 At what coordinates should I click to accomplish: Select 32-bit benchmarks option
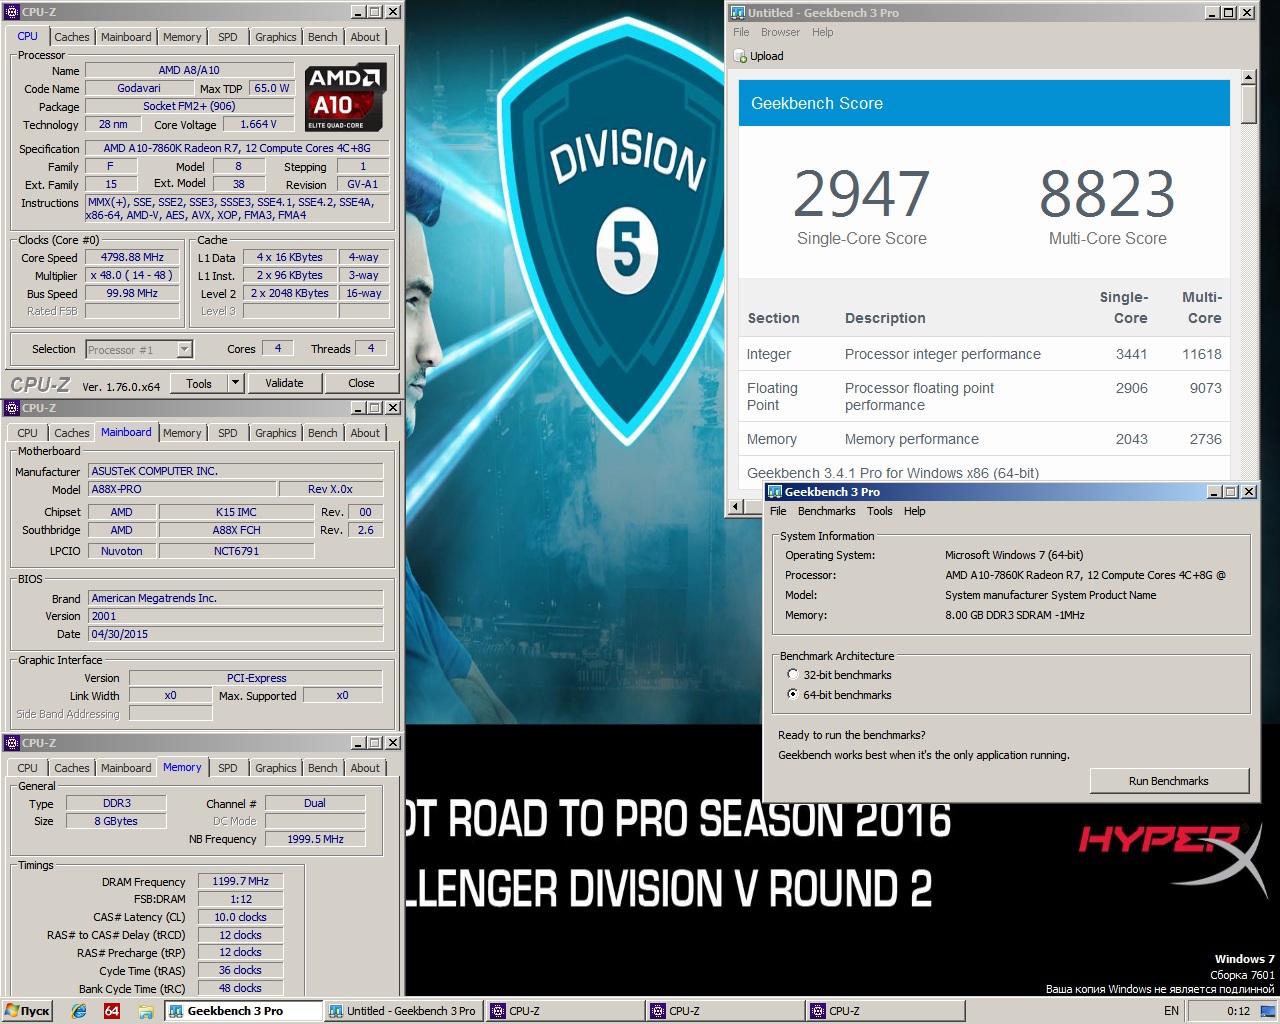pos(793,675)
